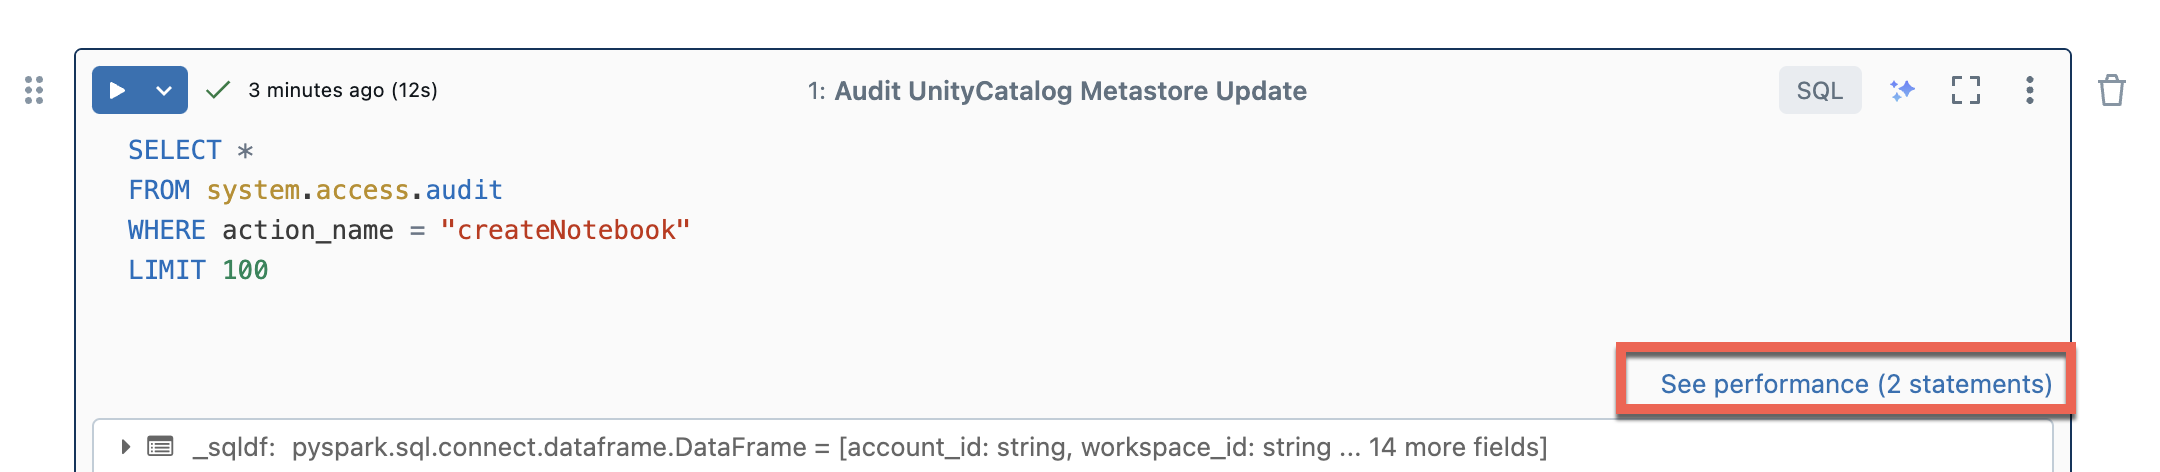This screenshot has width=2160, height=472.
Task: Click the LIMIT 100 value
Action: [245, 270]
